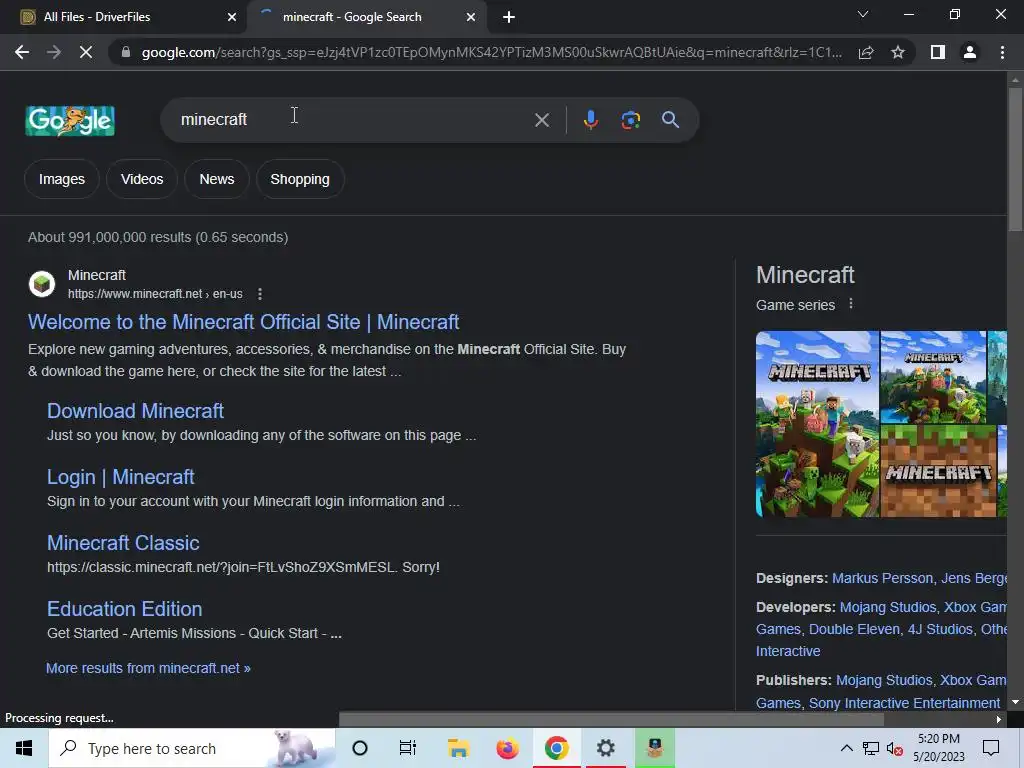Viewport: 1024px width, 768px height.
Task: Open Settings gear in taskbar
Action: pyautogui.click(x=605, y=748)
